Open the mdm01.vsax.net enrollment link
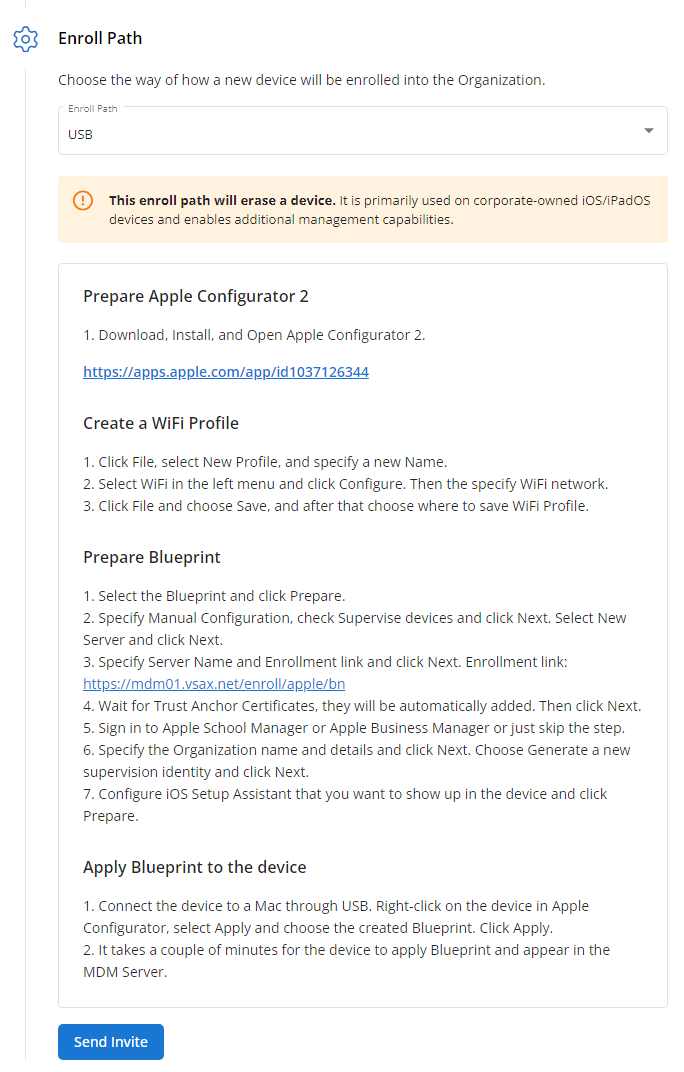 [214, 684]
